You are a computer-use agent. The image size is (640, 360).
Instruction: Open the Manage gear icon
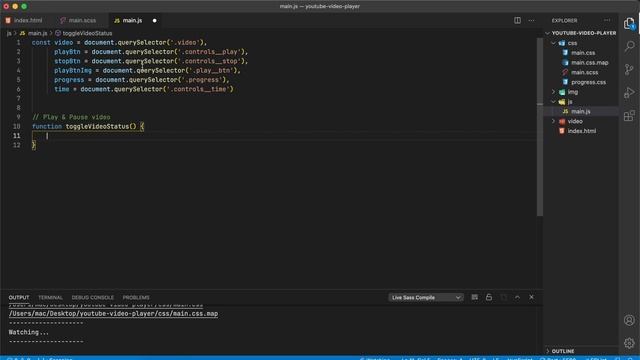[629, 343]
